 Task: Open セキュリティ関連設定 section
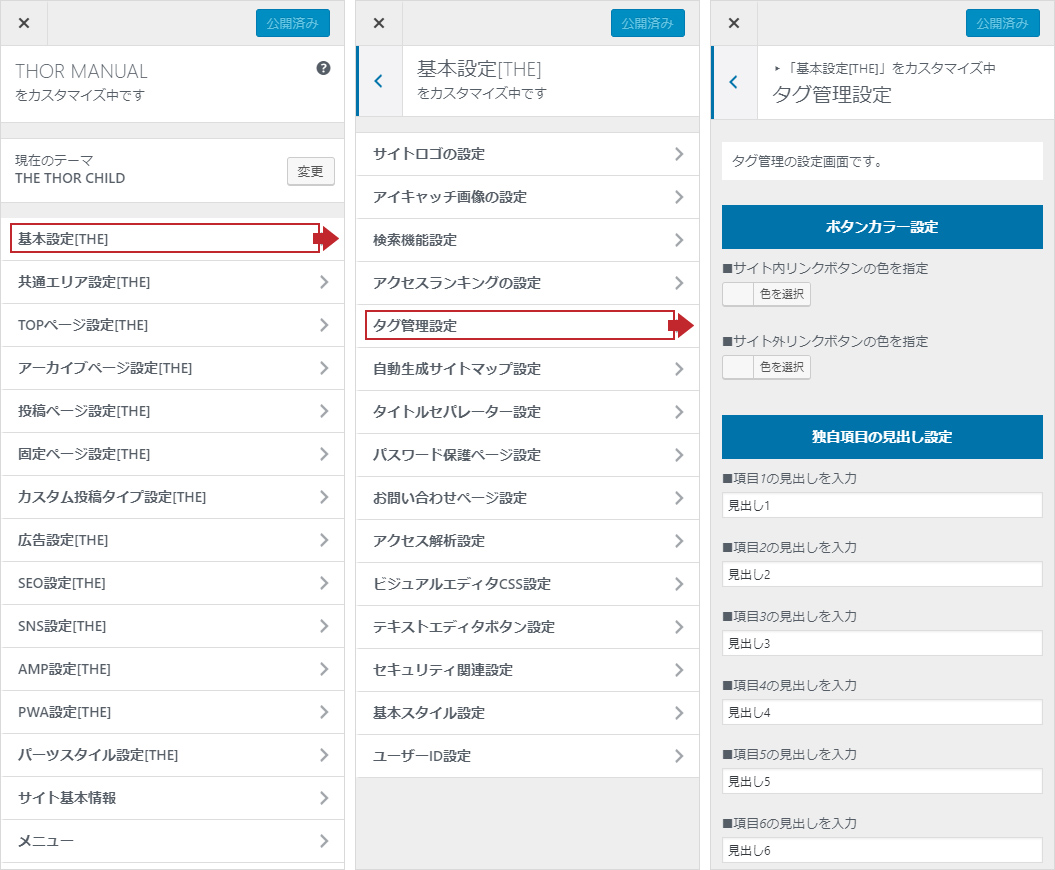point(527,670)
